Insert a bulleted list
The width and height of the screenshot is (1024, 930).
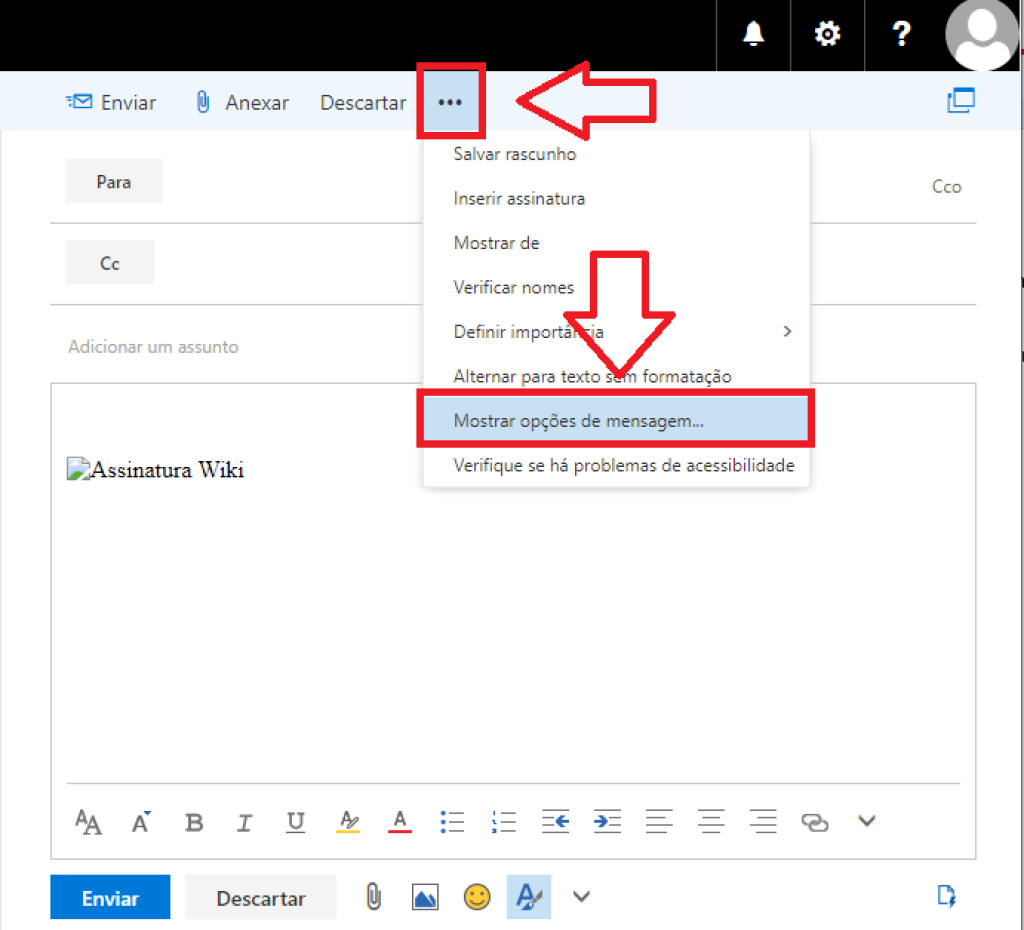click(x=452, y=822)
